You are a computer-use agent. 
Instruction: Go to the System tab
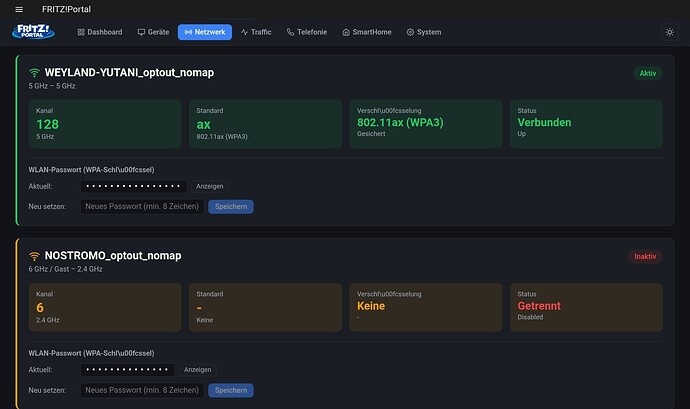(x=424, y=32)
